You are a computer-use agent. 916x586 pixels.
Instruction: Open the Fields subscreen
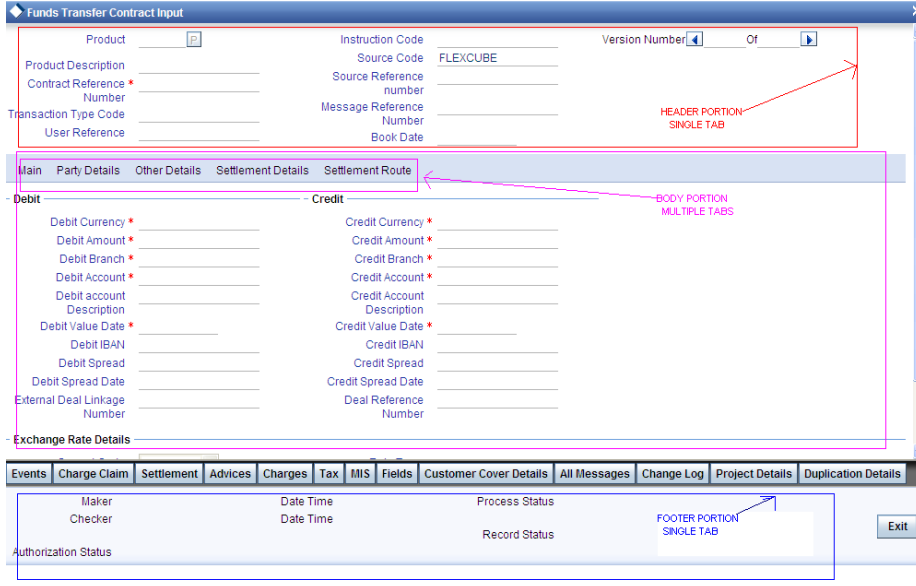click(x=397, y=473)
